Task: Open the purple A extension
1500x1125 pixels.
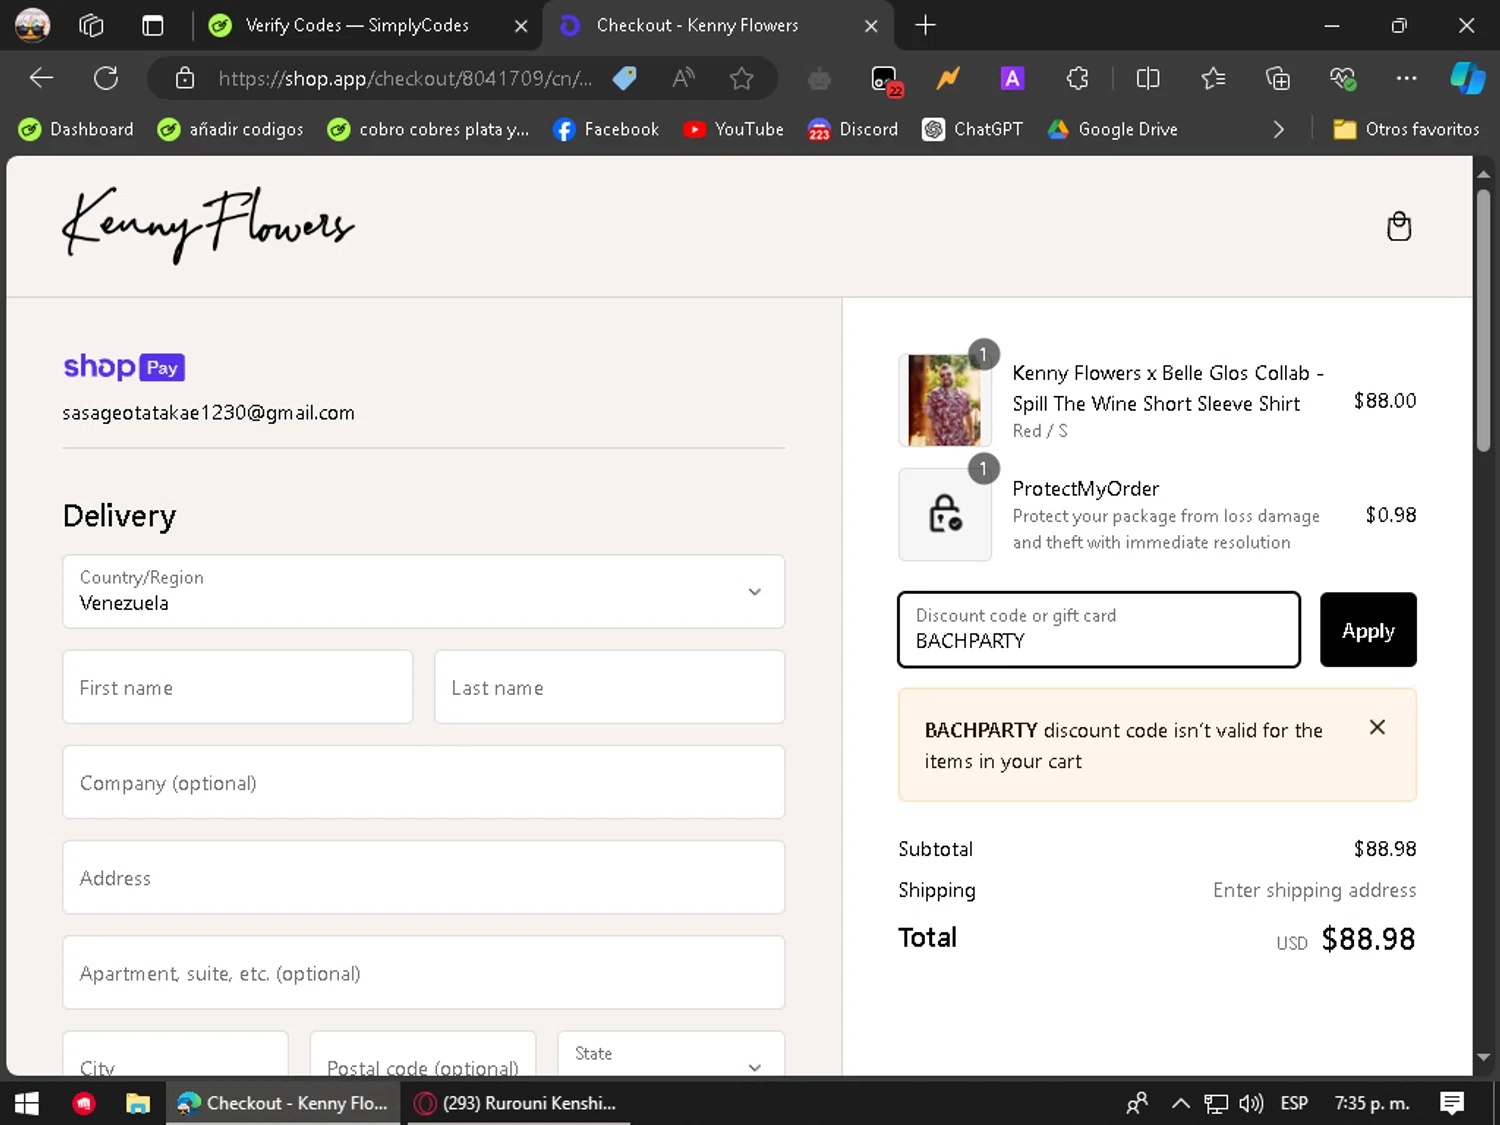Action: pyautogui.click(x=1012, y=78)
